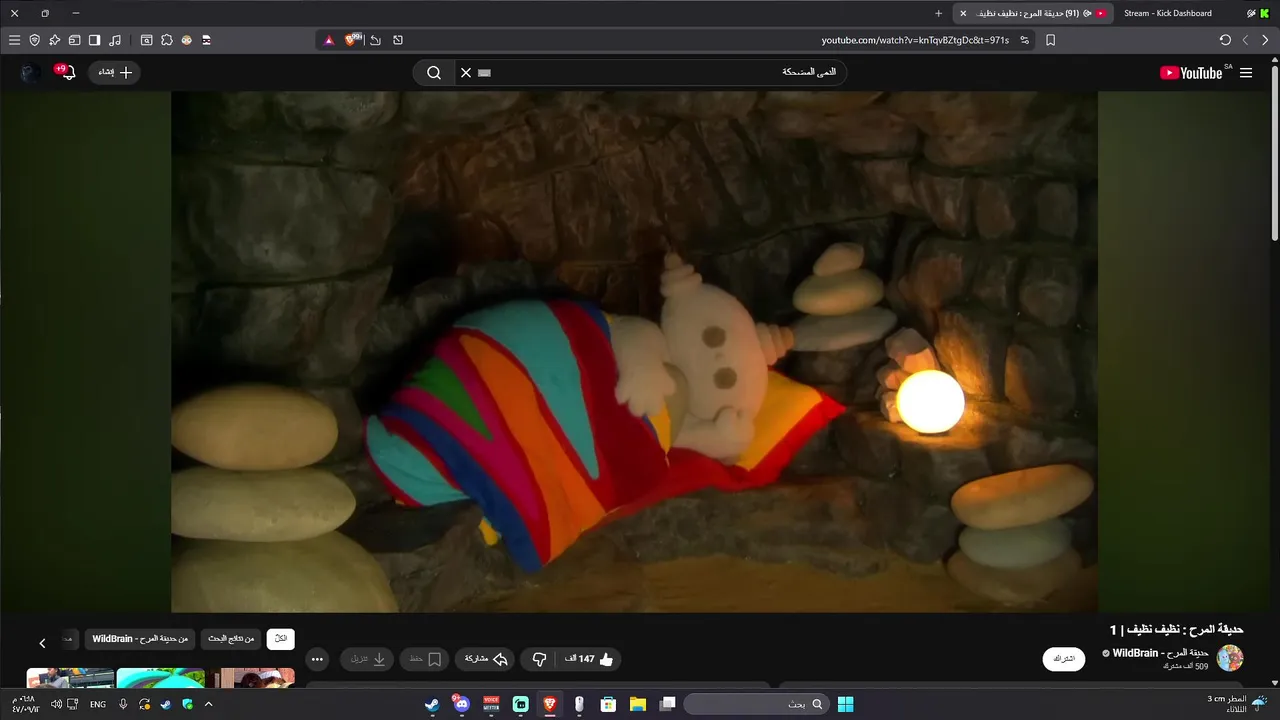The height and width of the screenshot is (720, 1280).
Task: Open the Brave browser taskbar icon
Action: [x=549, y=704]
